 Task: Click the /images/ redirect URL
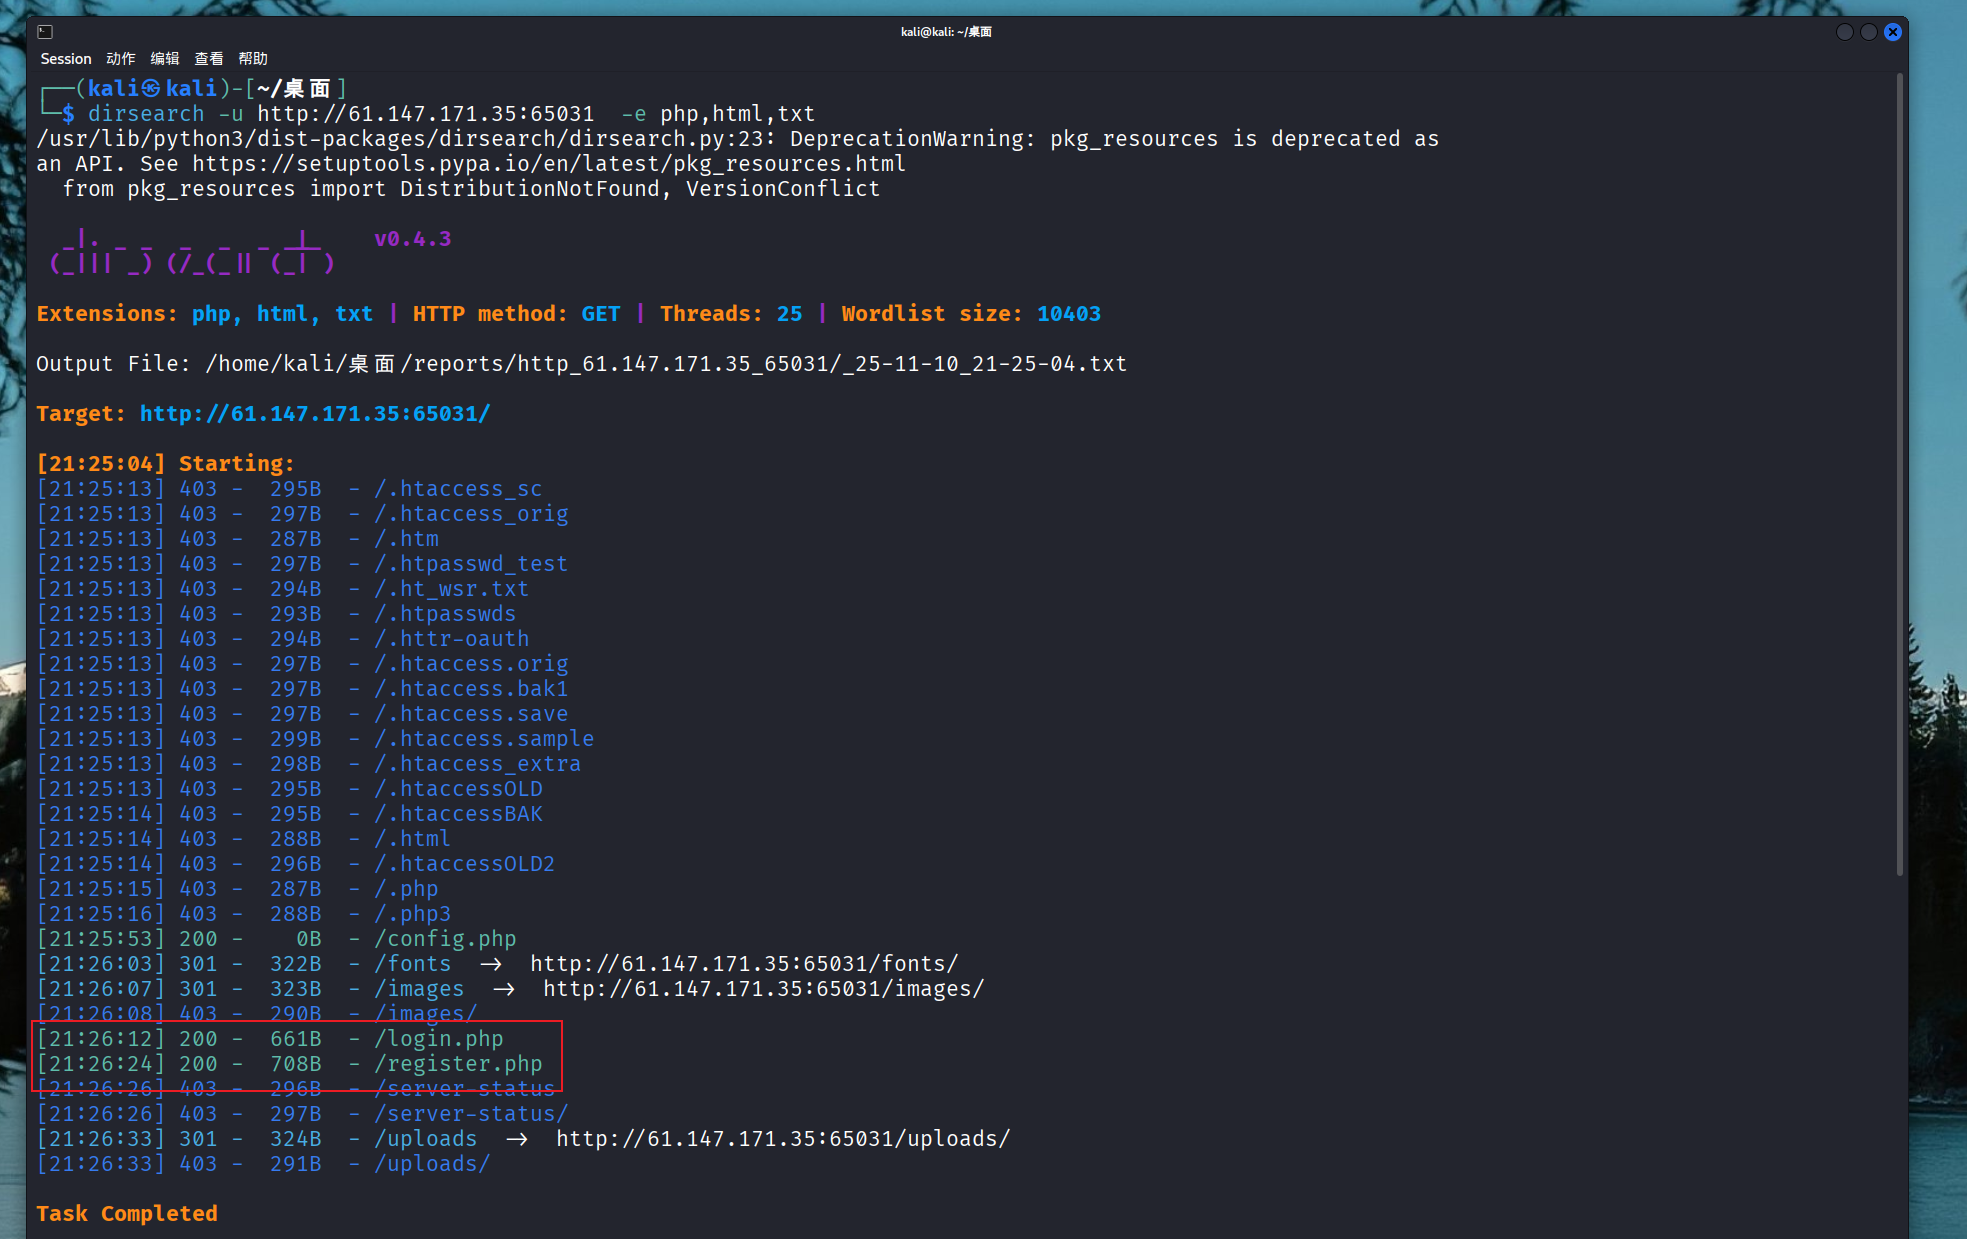[x=763, y=989]
